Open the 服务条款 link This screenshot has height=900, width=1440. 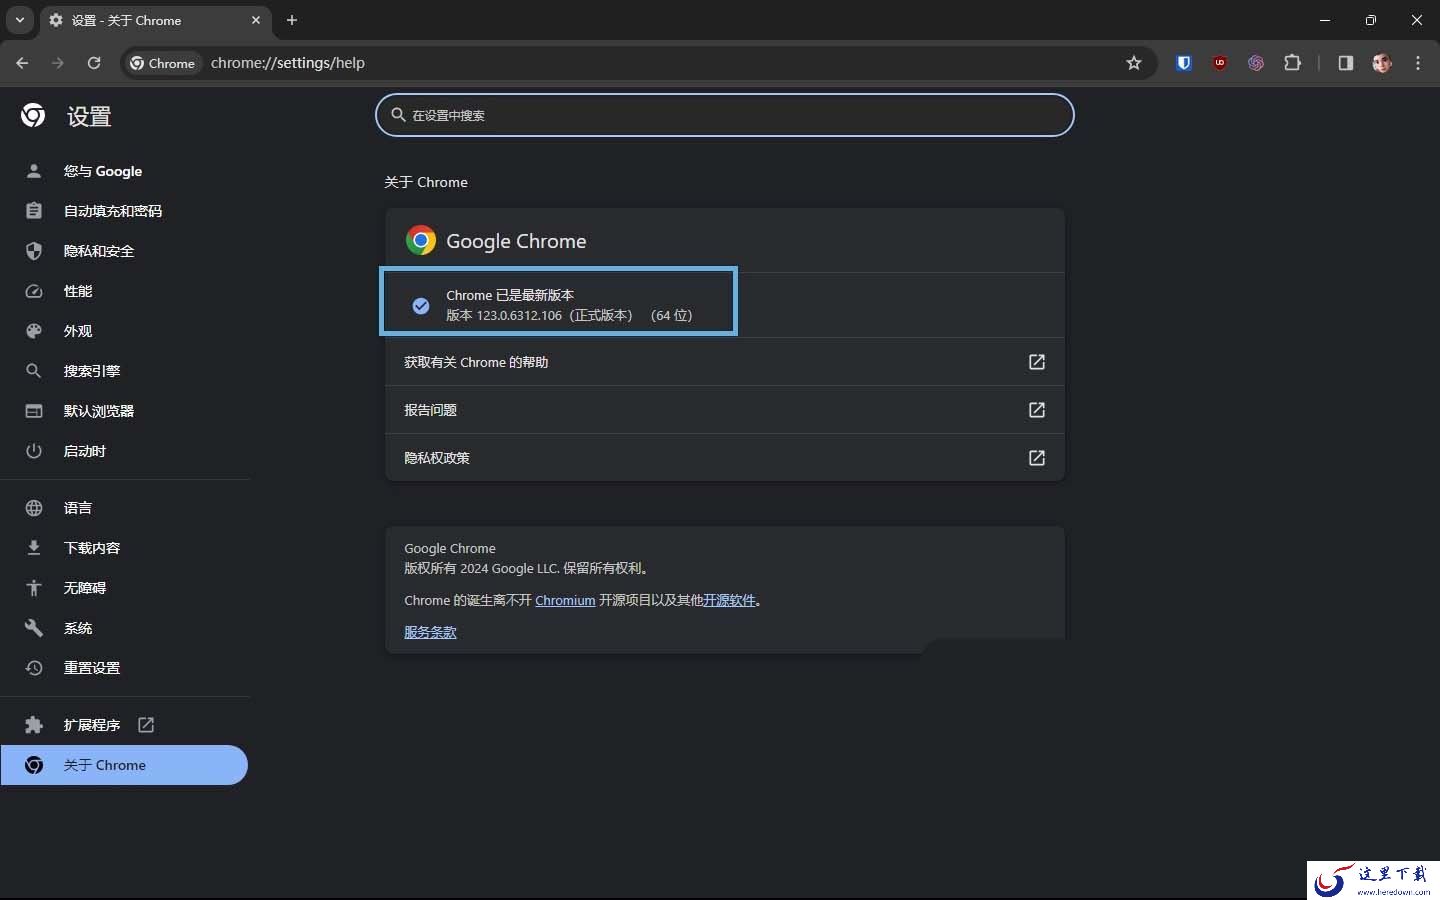pyautogui.click(x=430, y=633)
